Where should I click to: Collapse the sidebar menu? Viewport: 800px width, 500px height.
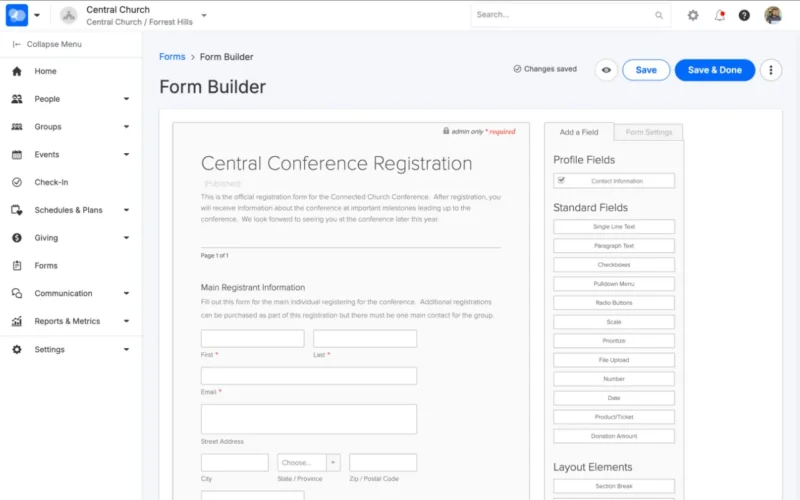pos(47,44)
